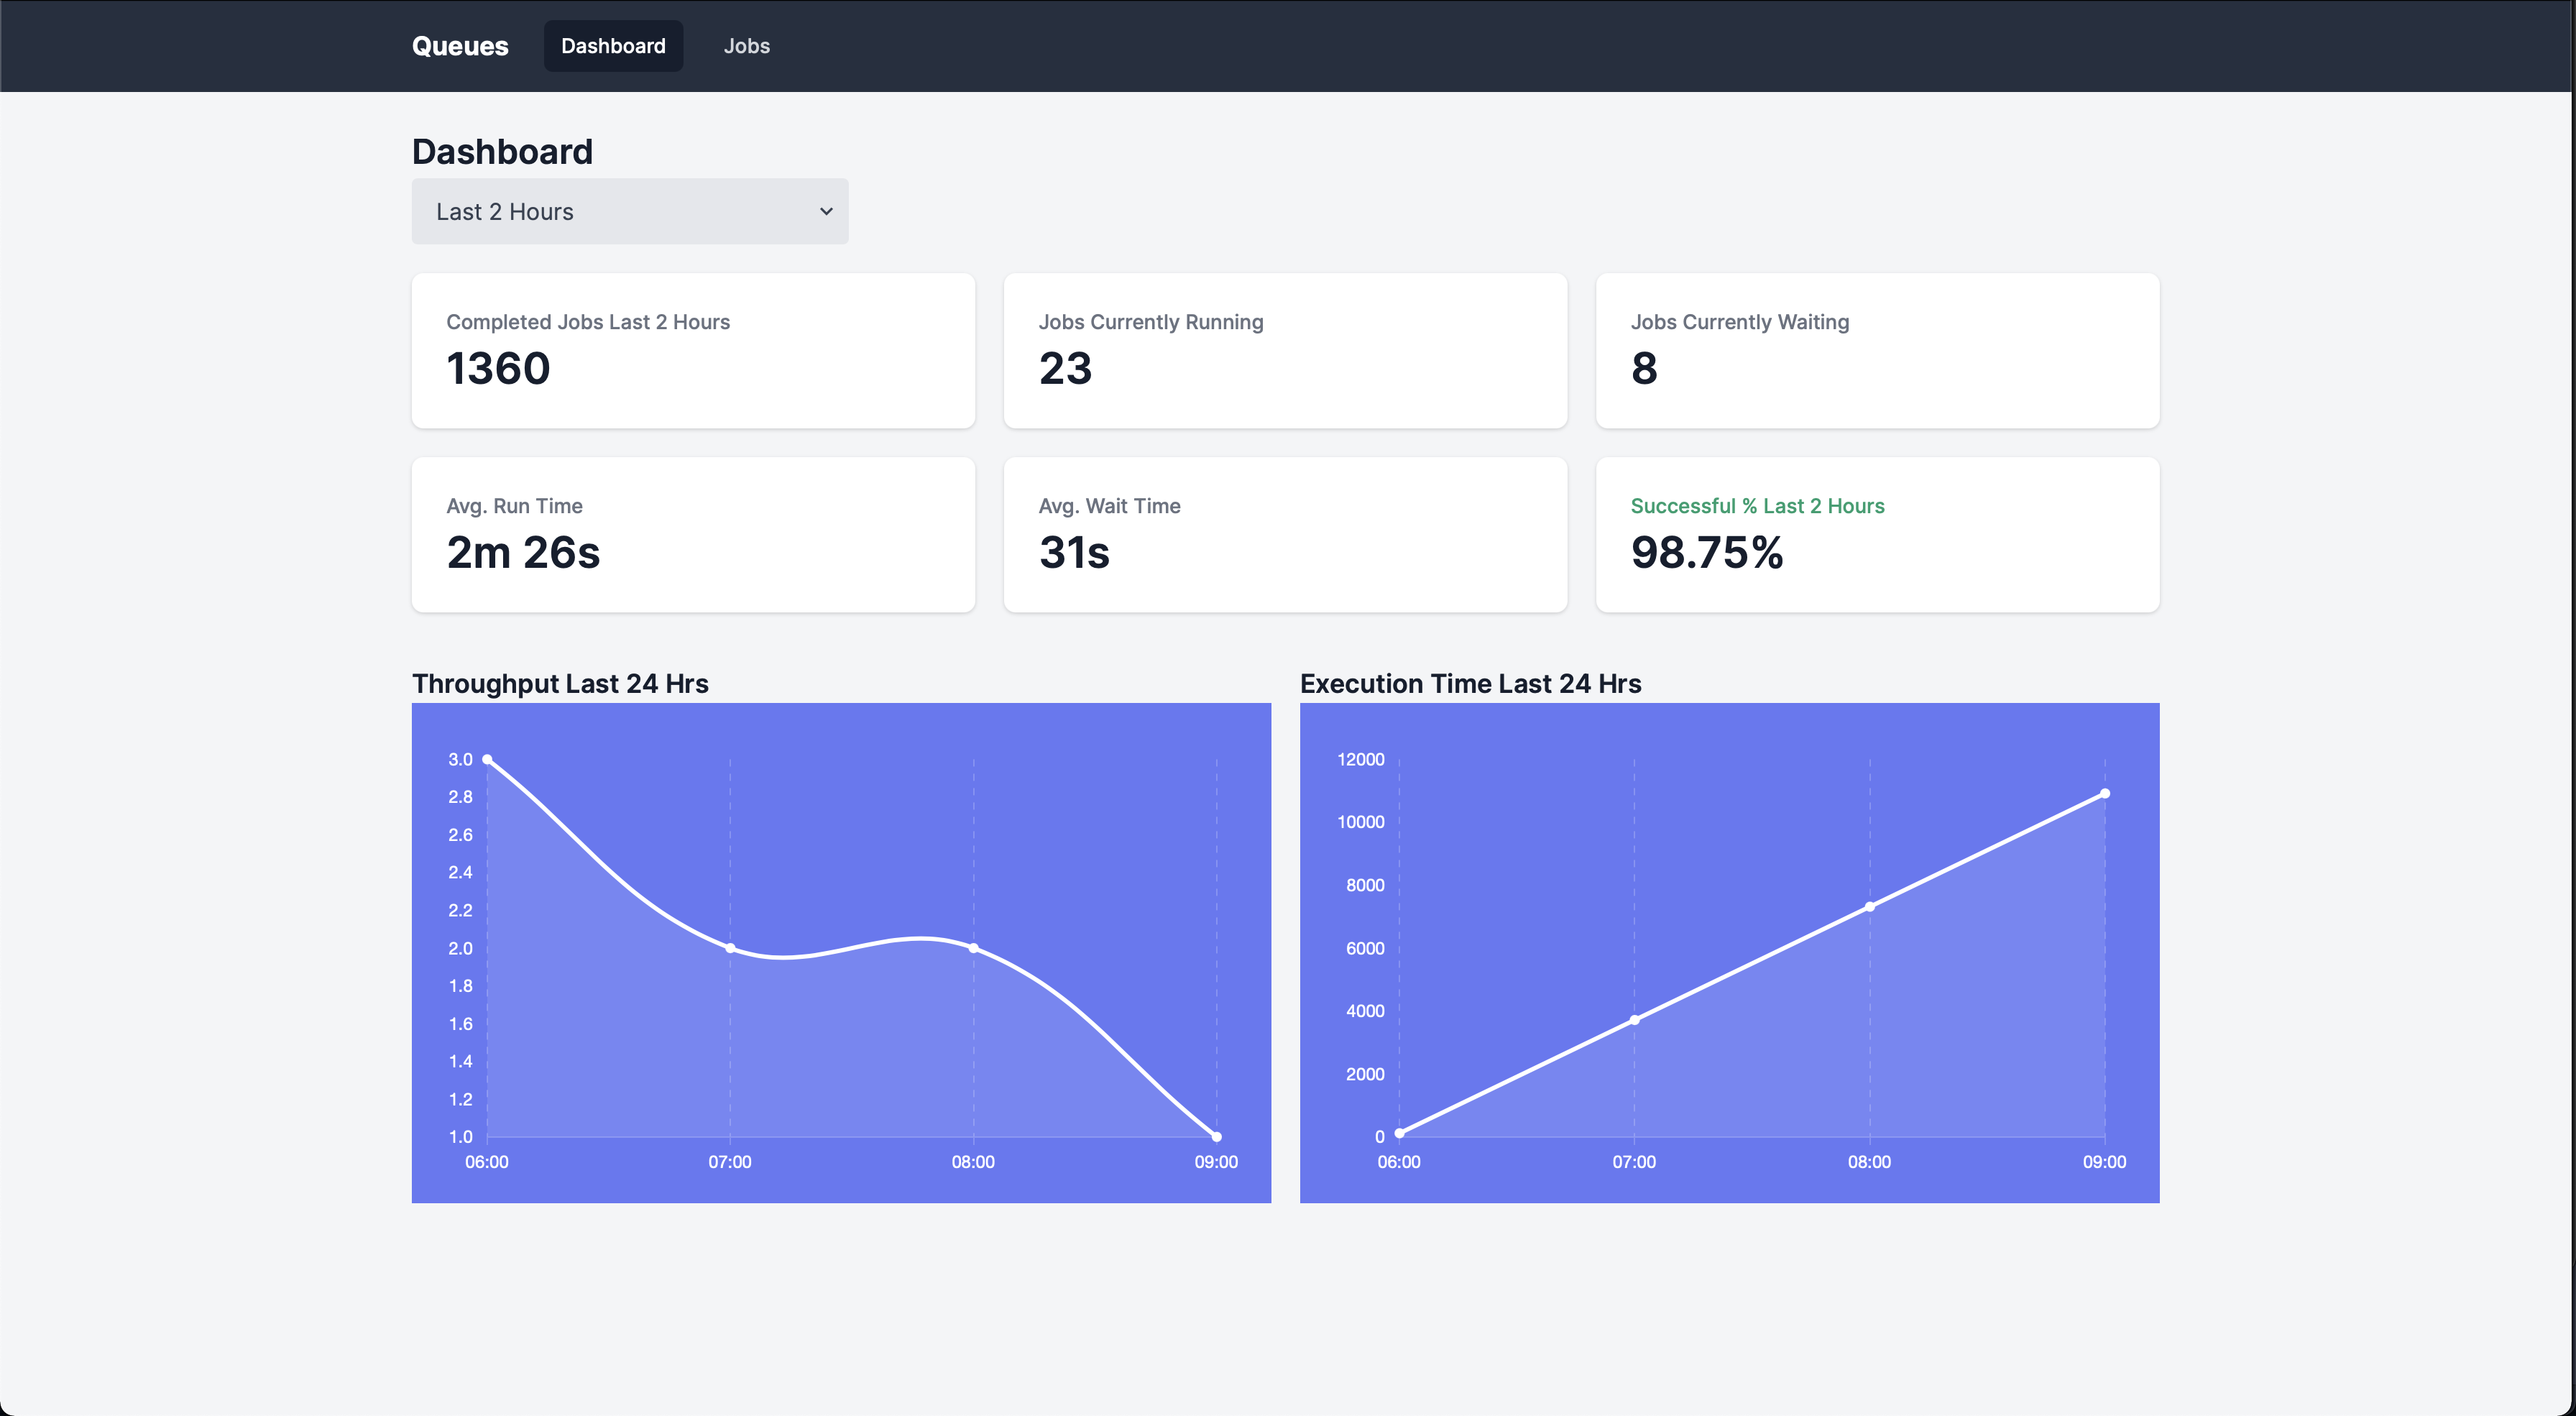Click the Execution Time Last 24 Hrs heading
The height and width of the screenshot is (1416, 2576).
pos(1470,683)
